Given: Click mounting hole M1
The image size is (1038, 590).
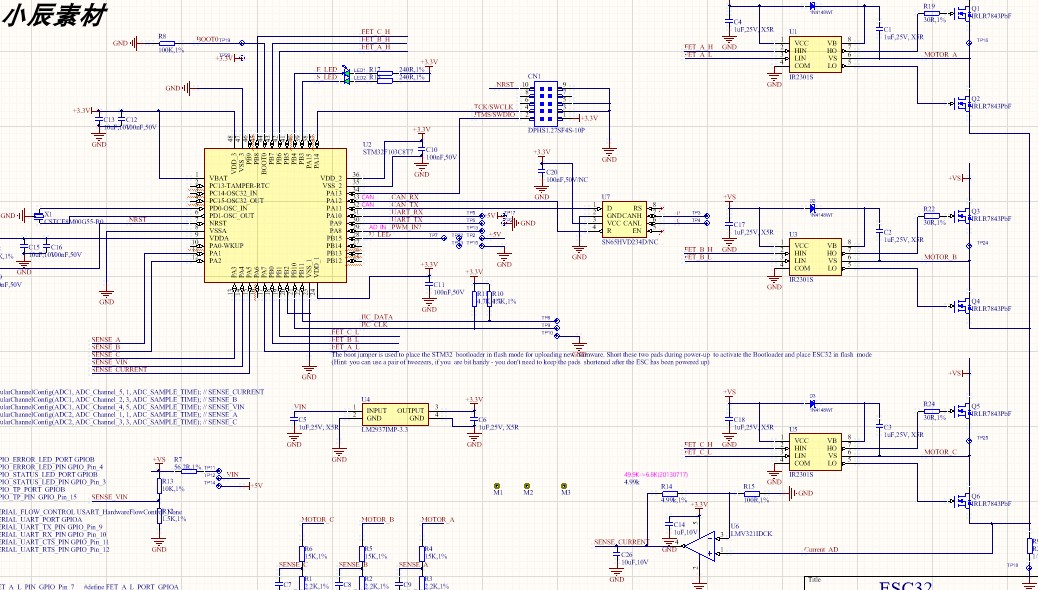Looking at the screenshot, I should [498, 486].
